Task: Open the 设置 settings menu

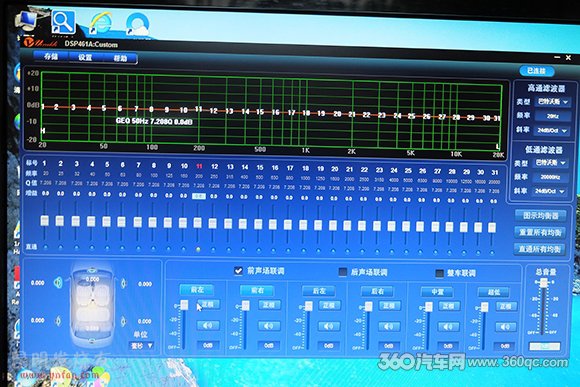Action: tap(85, 57)
